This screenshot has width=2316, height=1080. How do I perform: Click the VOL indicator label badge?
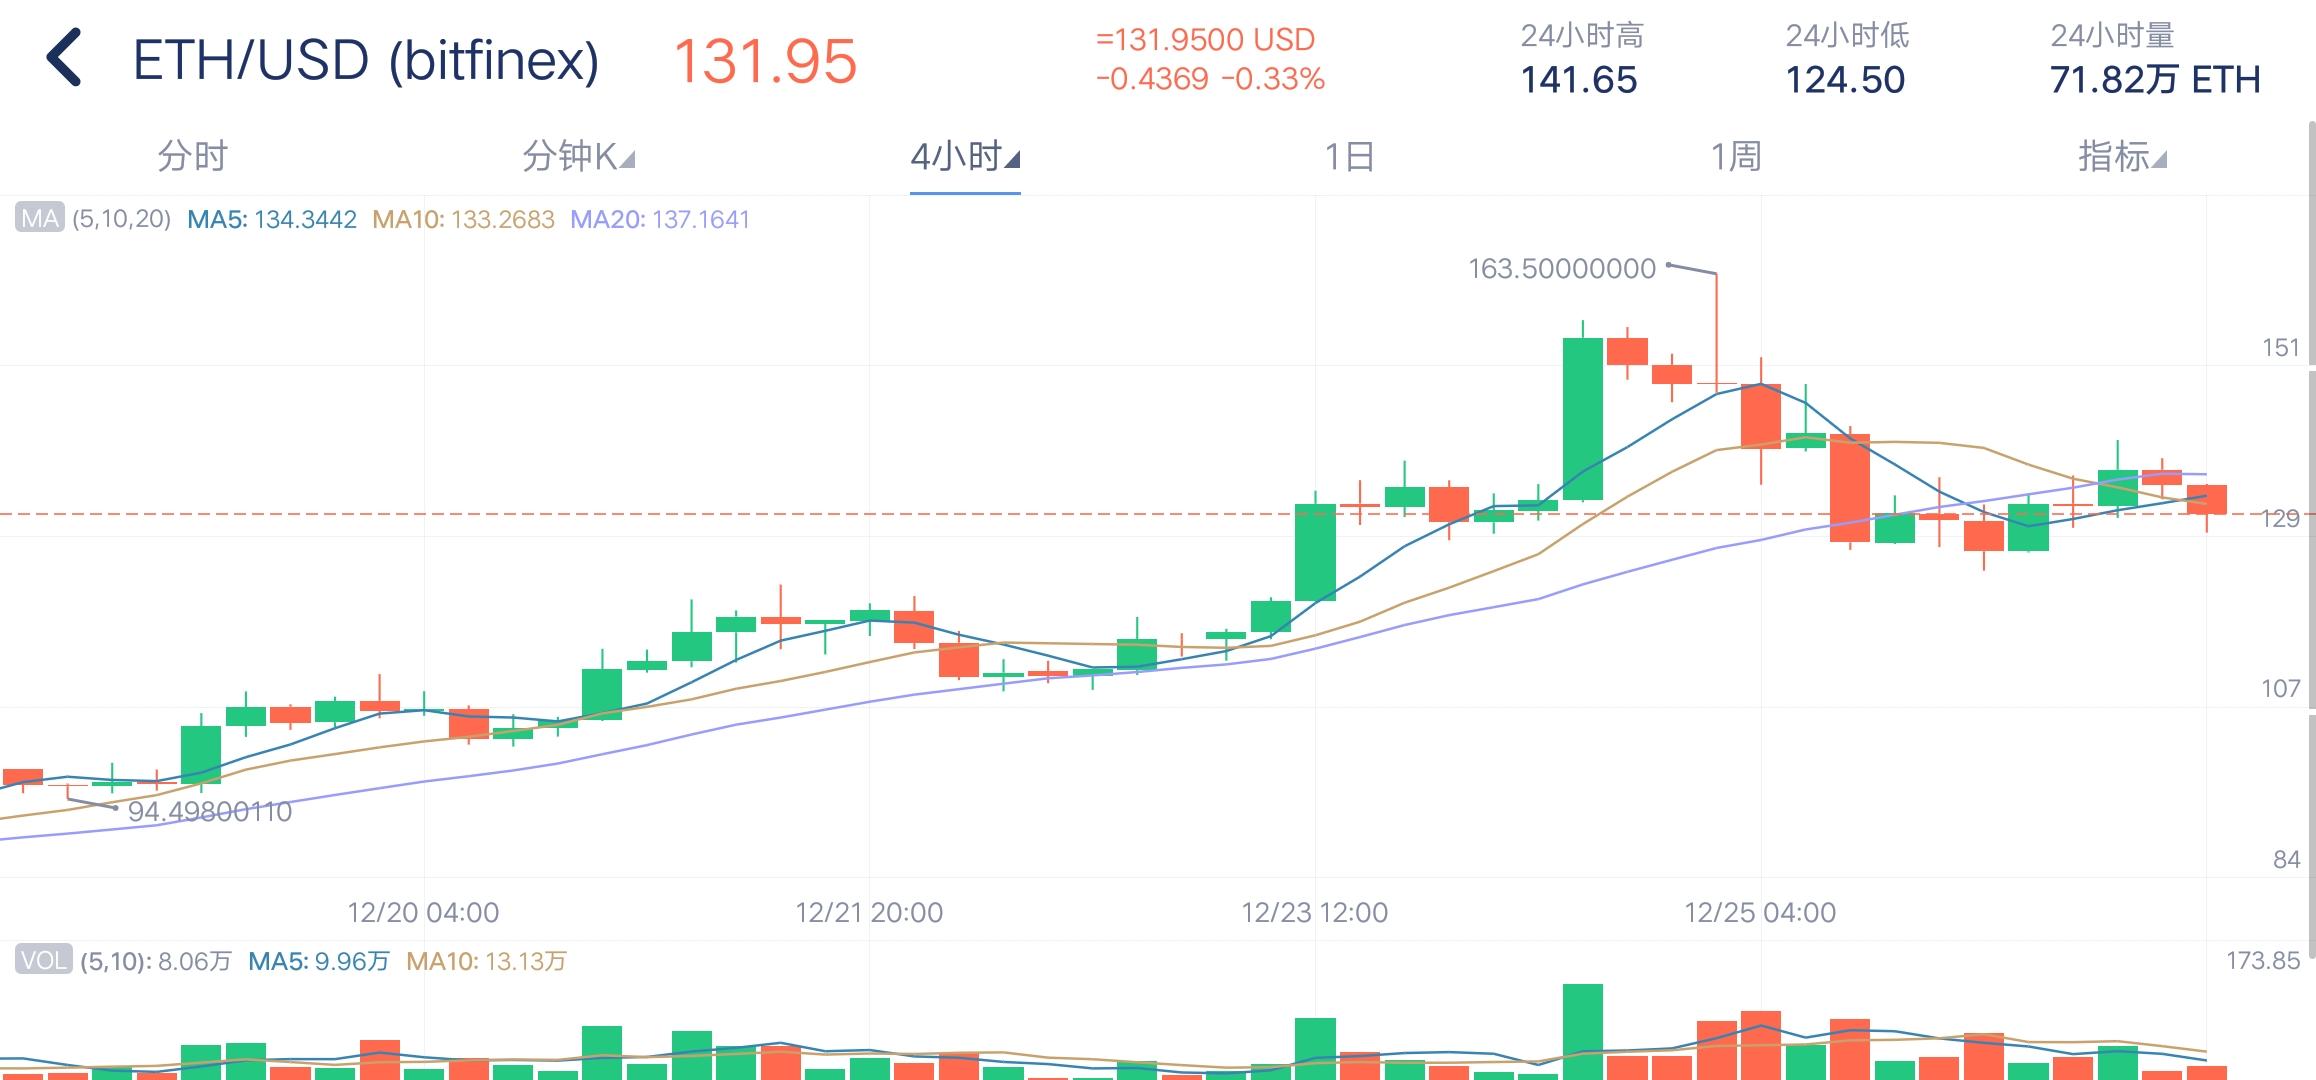pyautogui.click(x=43, y=960)
